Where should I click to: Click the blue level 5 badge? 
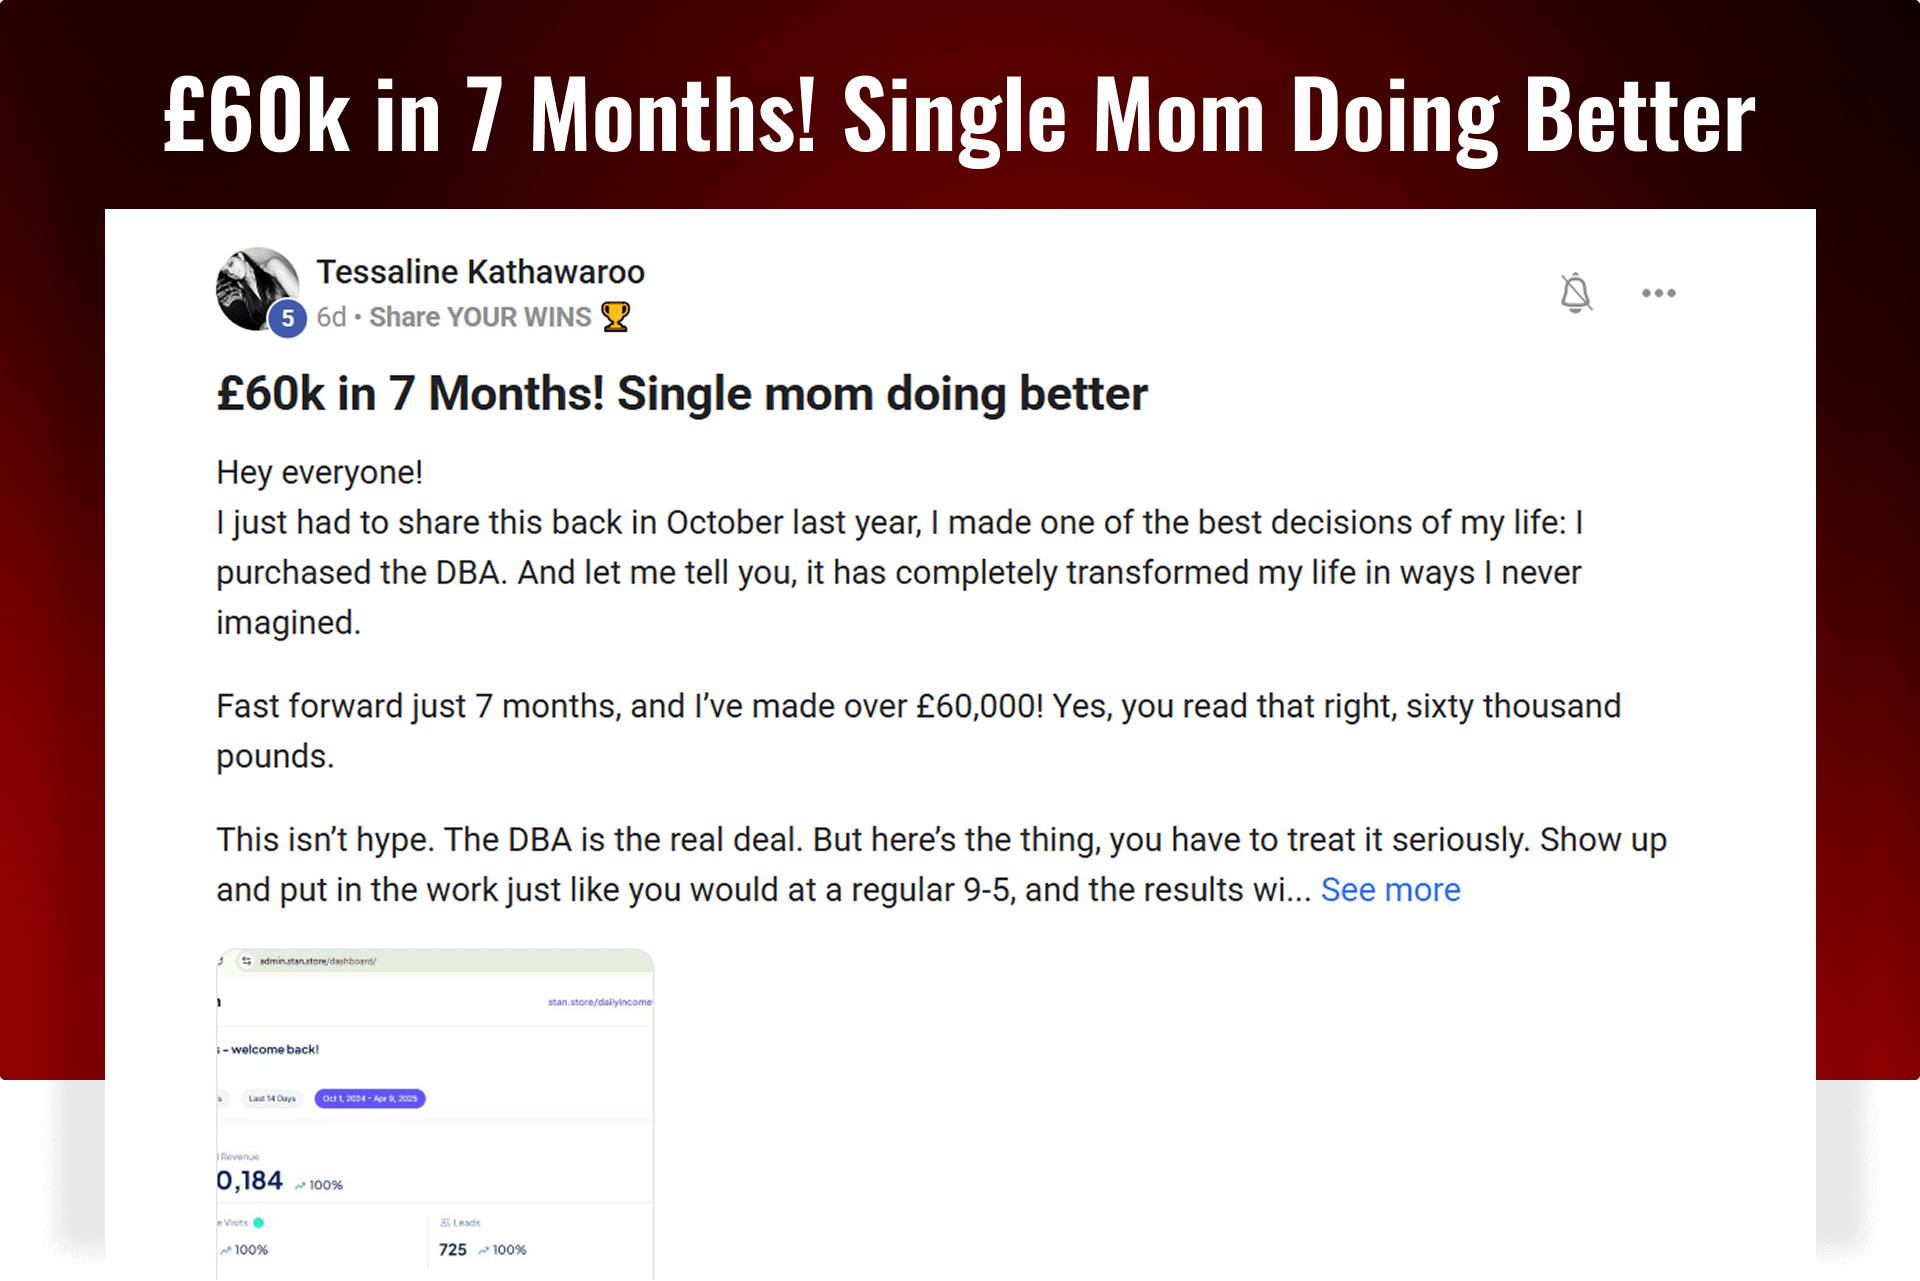(287, 319)
